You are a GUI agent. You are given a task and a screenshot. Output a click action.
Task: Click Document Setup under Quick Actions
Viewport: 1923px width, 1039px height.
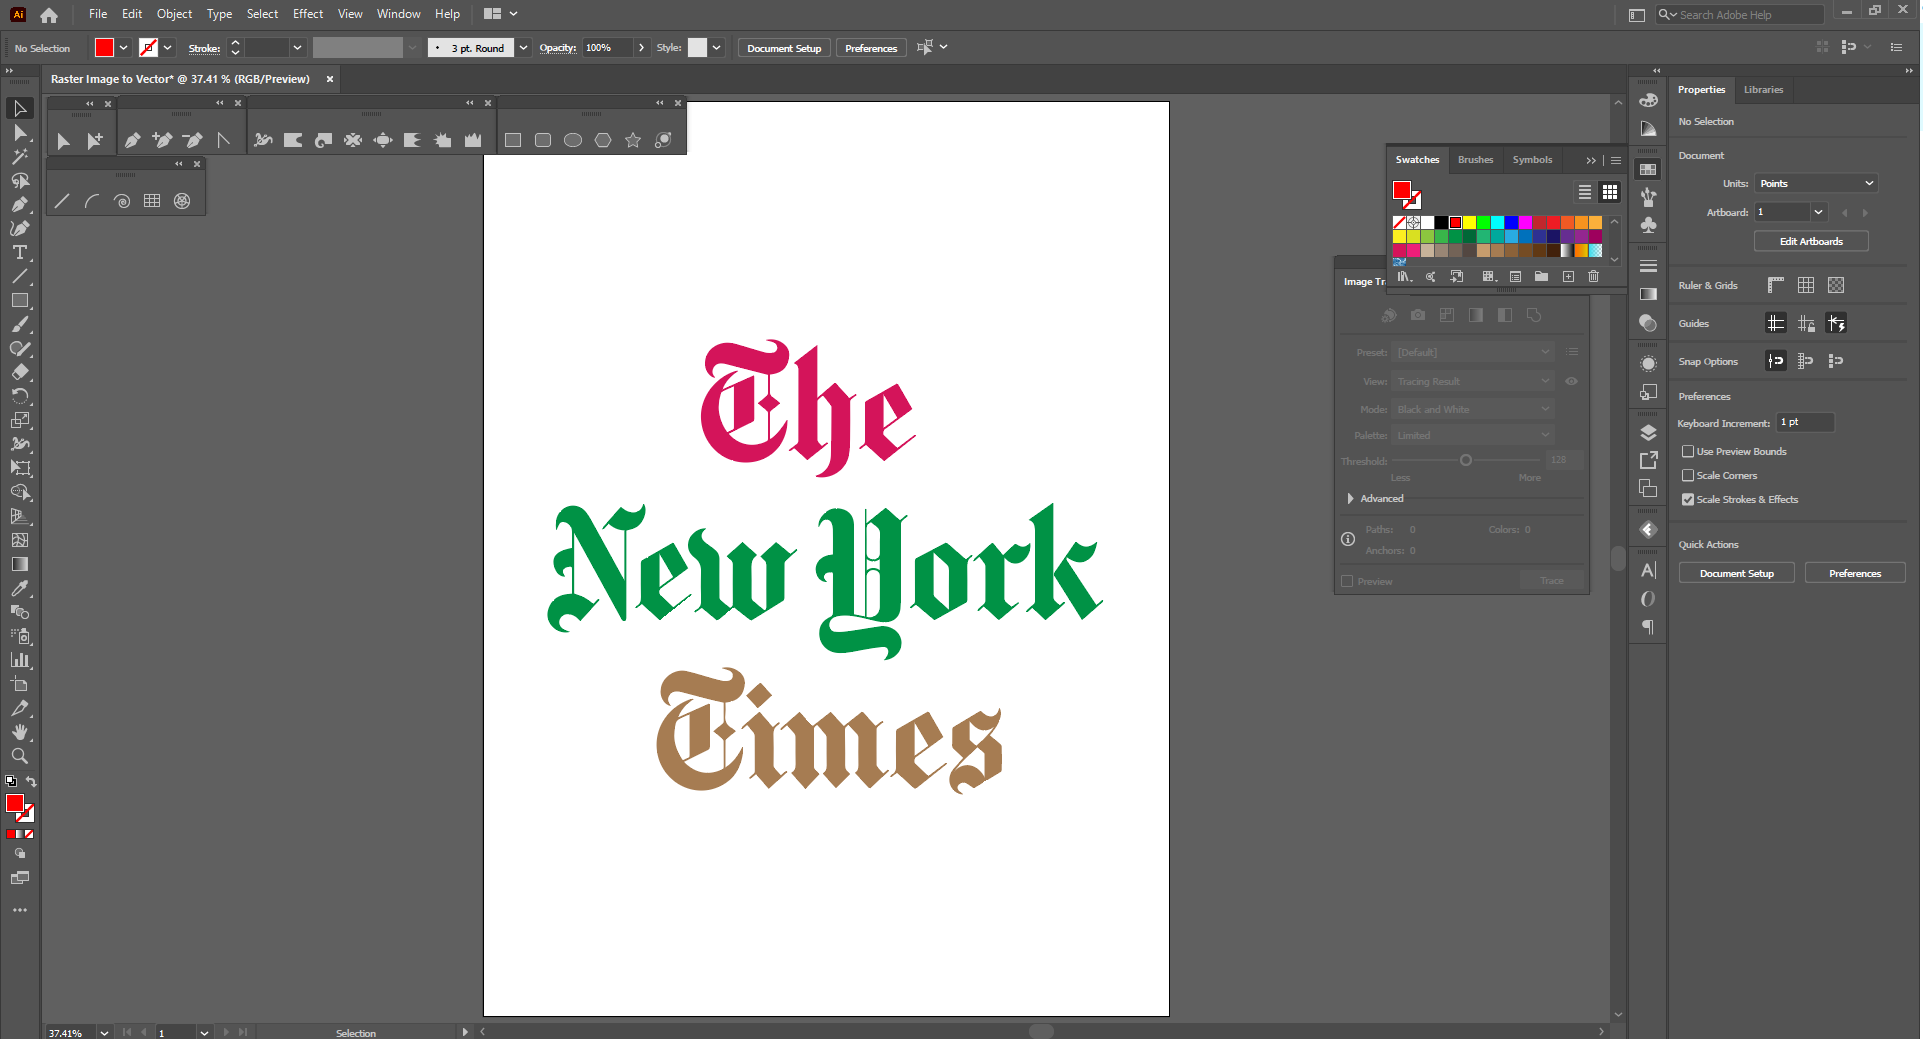coord(1737,574)
